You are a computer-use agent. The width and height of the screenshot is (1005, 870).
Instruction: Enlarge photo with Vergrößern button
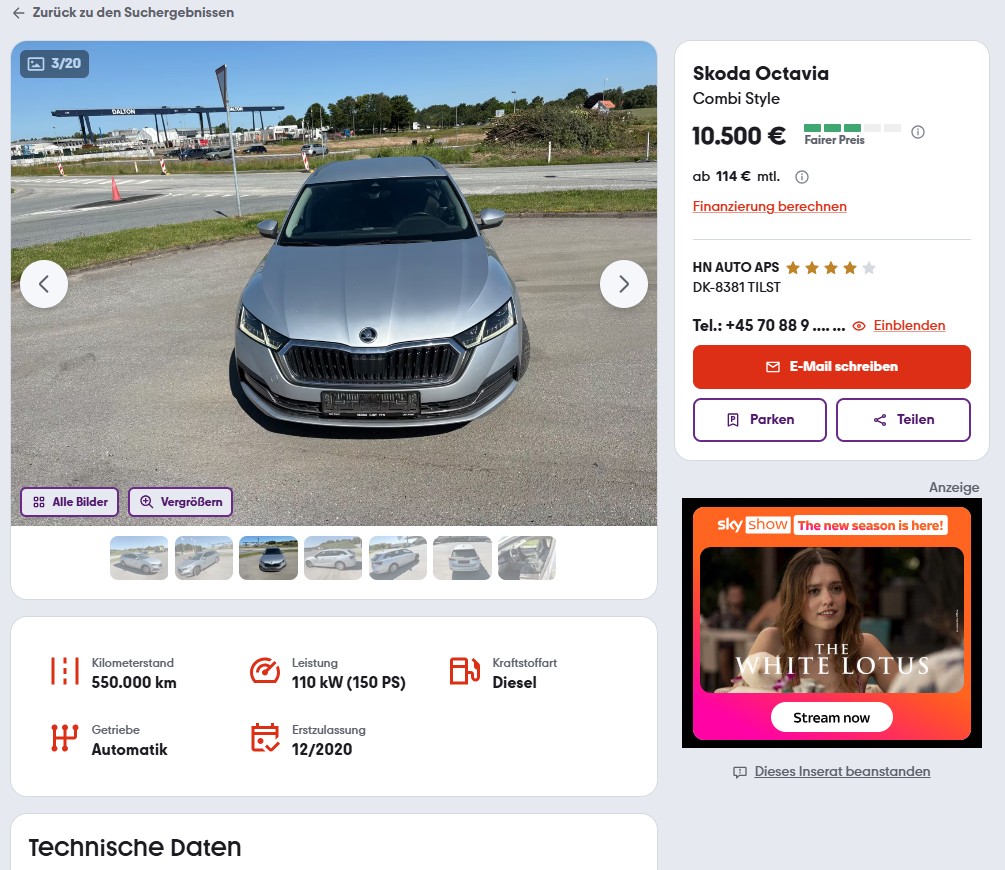point(181,502)
